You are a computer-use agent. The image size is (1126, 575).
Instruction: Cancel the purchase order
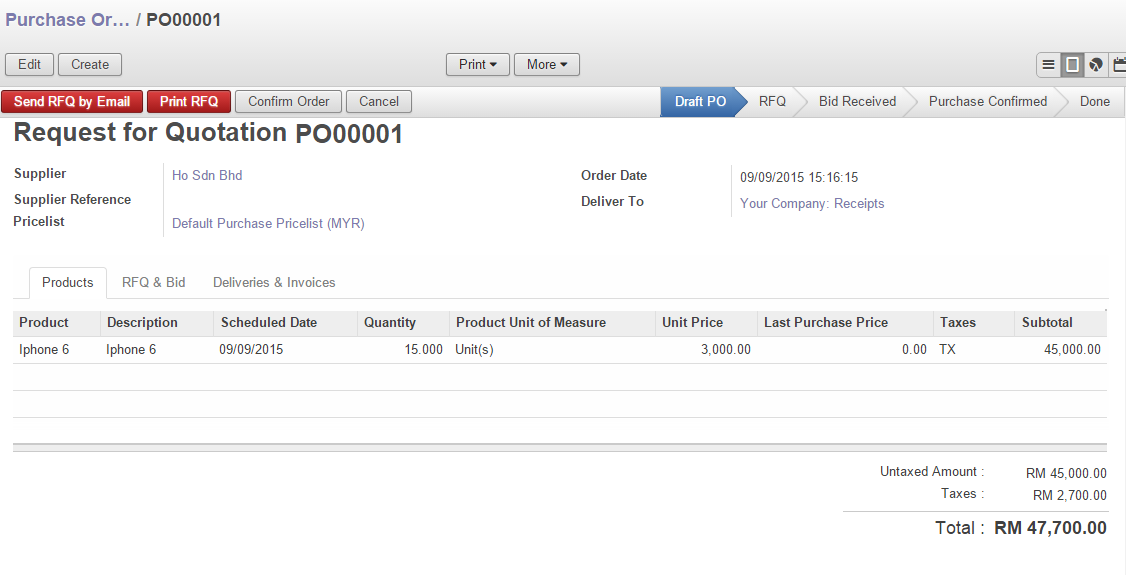pyautogui.click(x=379, y=102)
